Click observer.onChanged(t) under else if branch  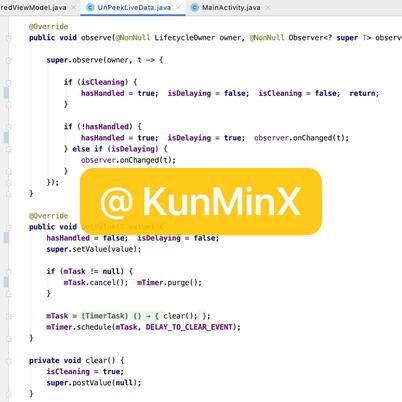pyautogui.click(x=128, y=160)
